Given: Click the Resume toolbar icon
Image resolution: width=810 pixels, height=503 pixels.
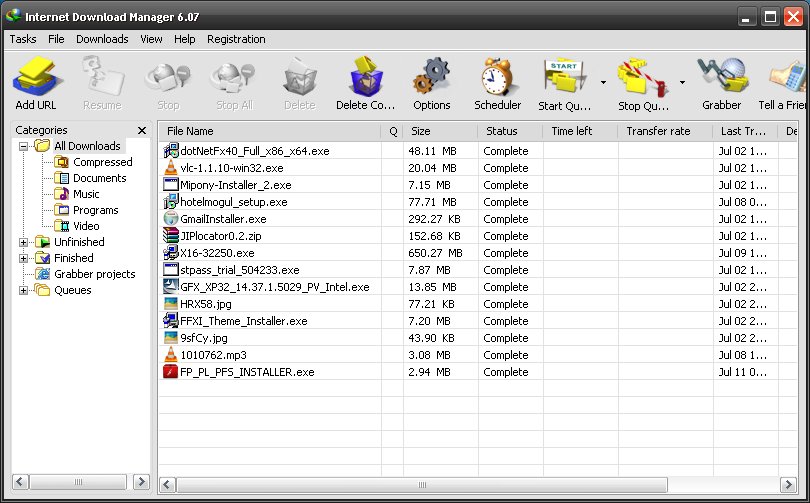Looking at the screenshot, I should (102, 77).
